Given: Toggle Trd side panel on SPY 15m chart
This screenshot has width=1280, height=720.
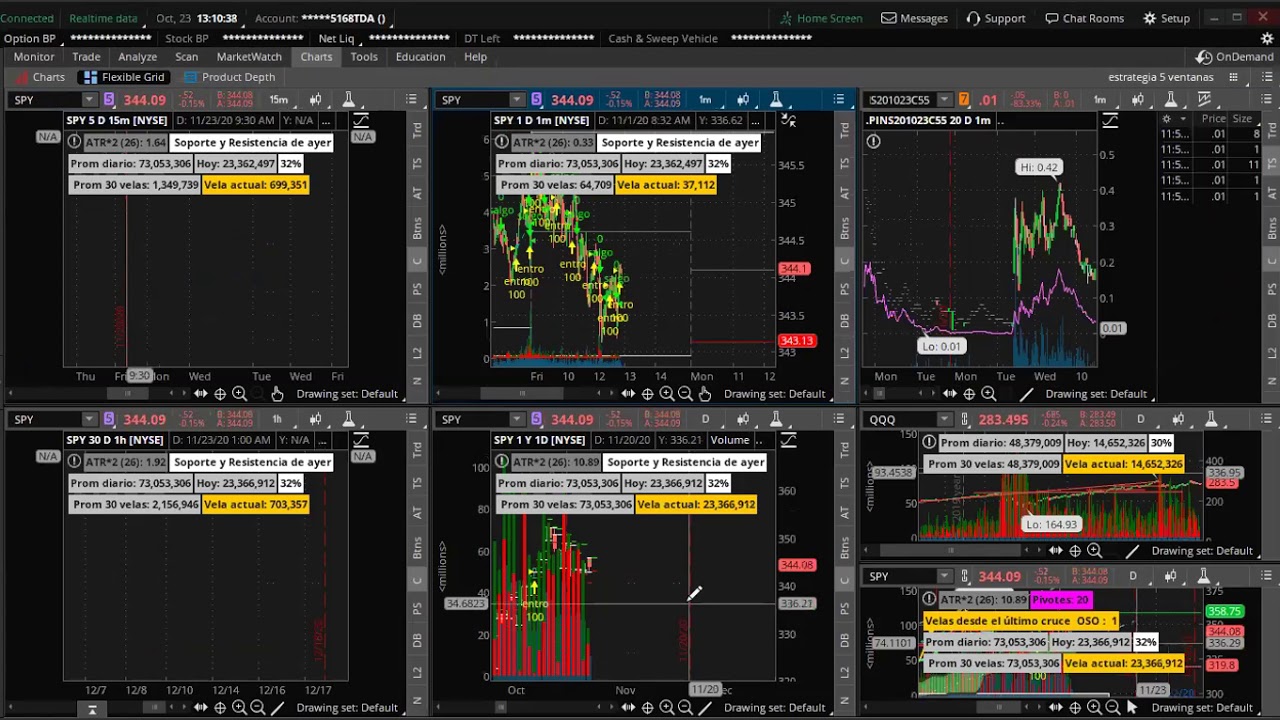Looking at the screenshot, I should coord(418,130).
